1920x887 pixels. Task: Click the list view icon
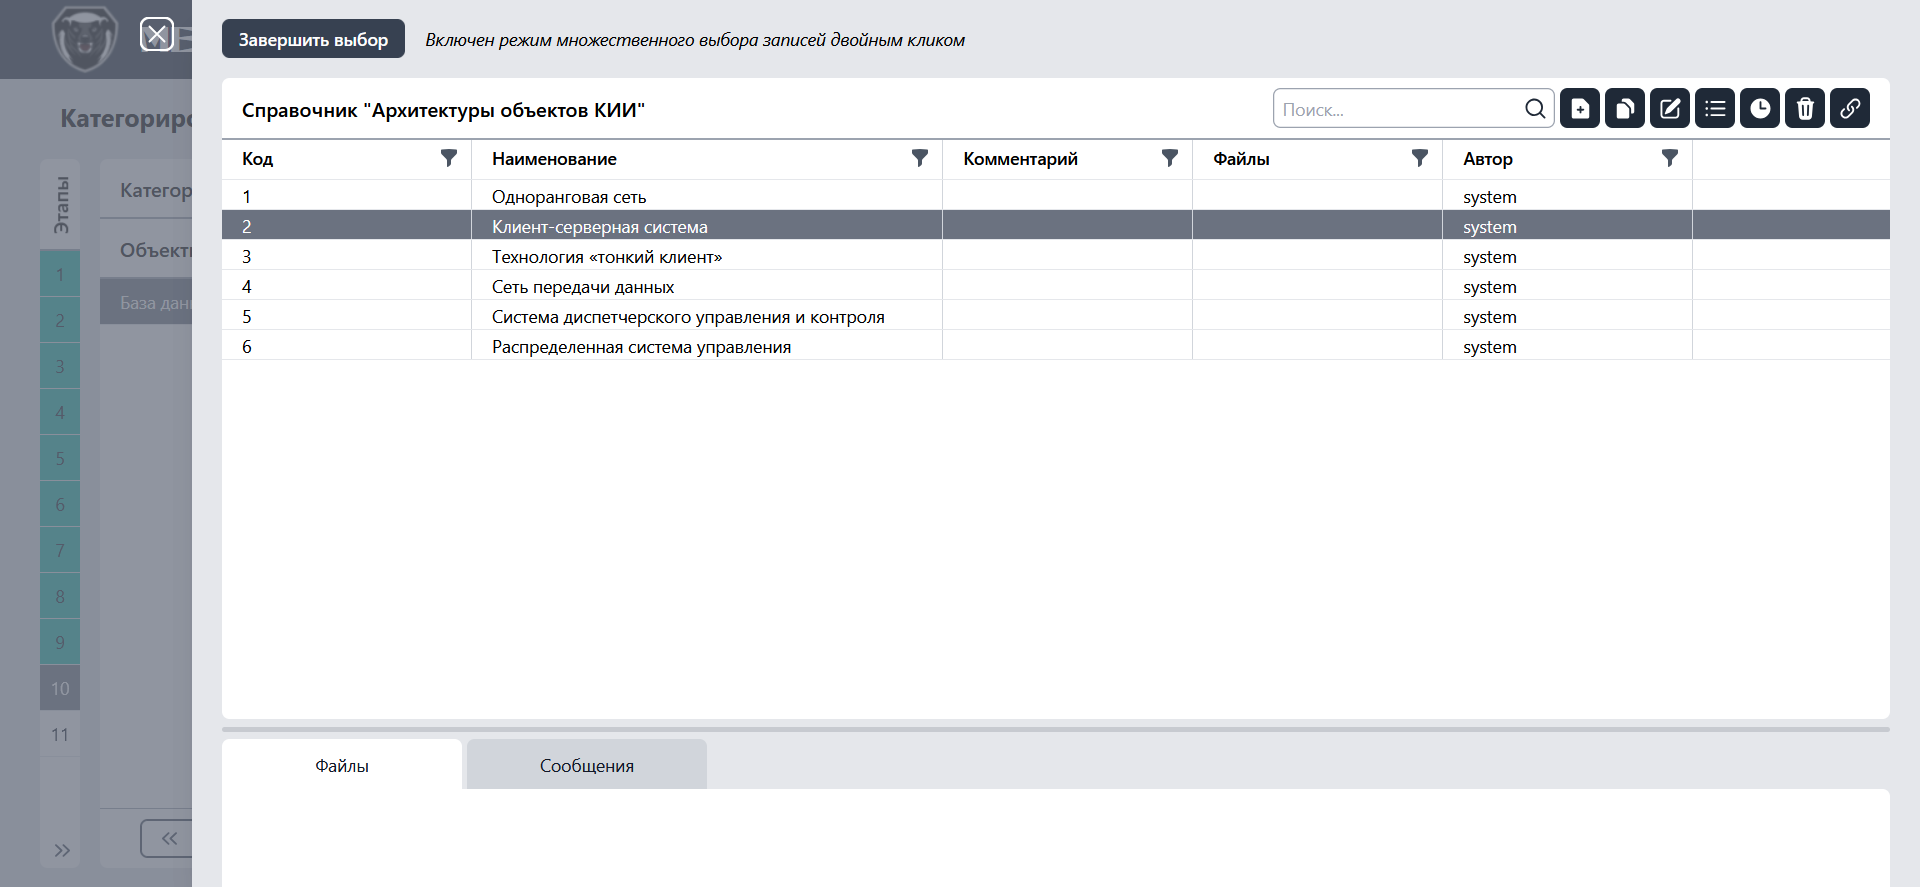pos(1715,109)
